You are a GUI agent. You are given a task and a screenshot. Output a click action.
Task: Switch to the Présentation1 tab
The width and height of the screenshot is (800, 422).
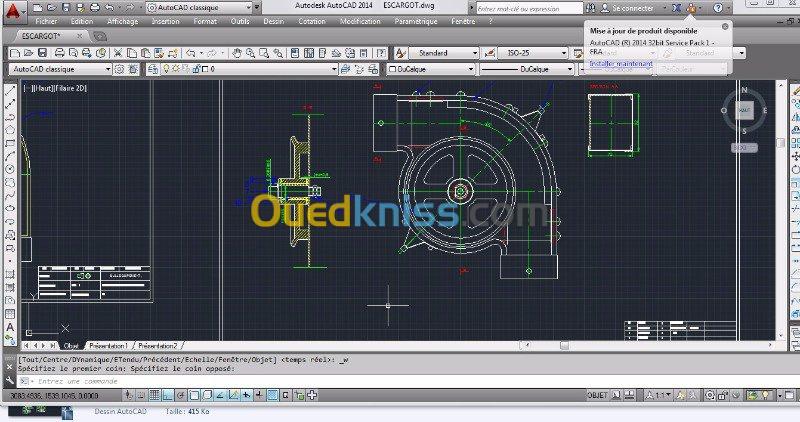109,345
